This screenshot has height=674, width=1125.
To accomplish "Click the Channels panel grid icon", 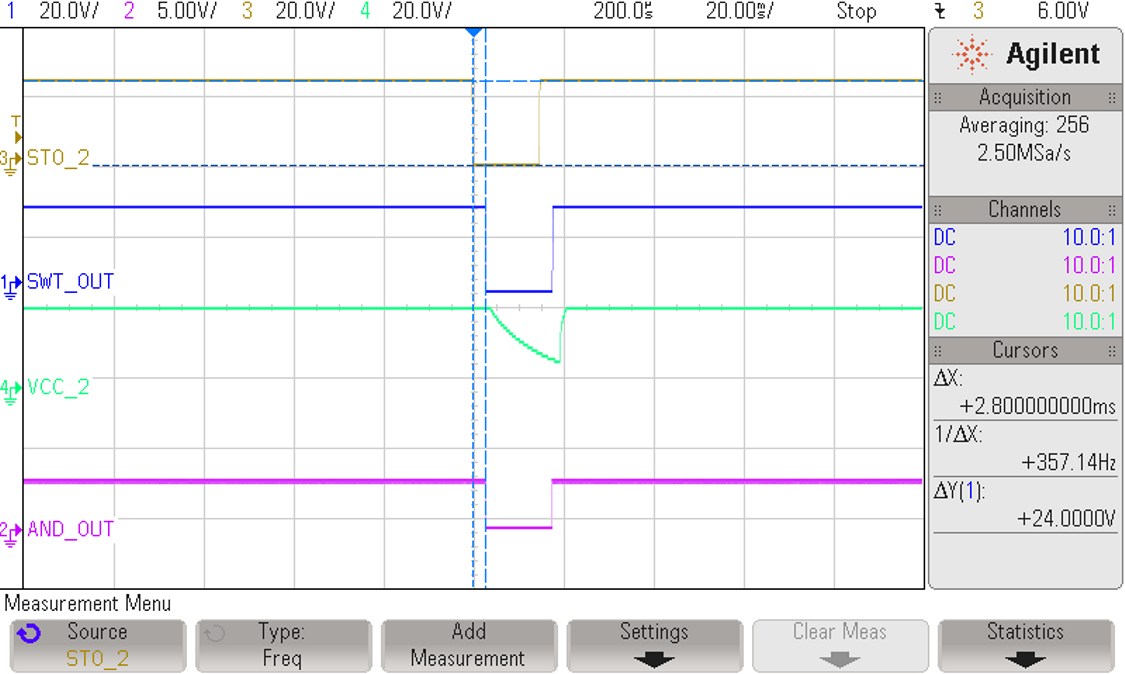I will [x=938, y=209].
